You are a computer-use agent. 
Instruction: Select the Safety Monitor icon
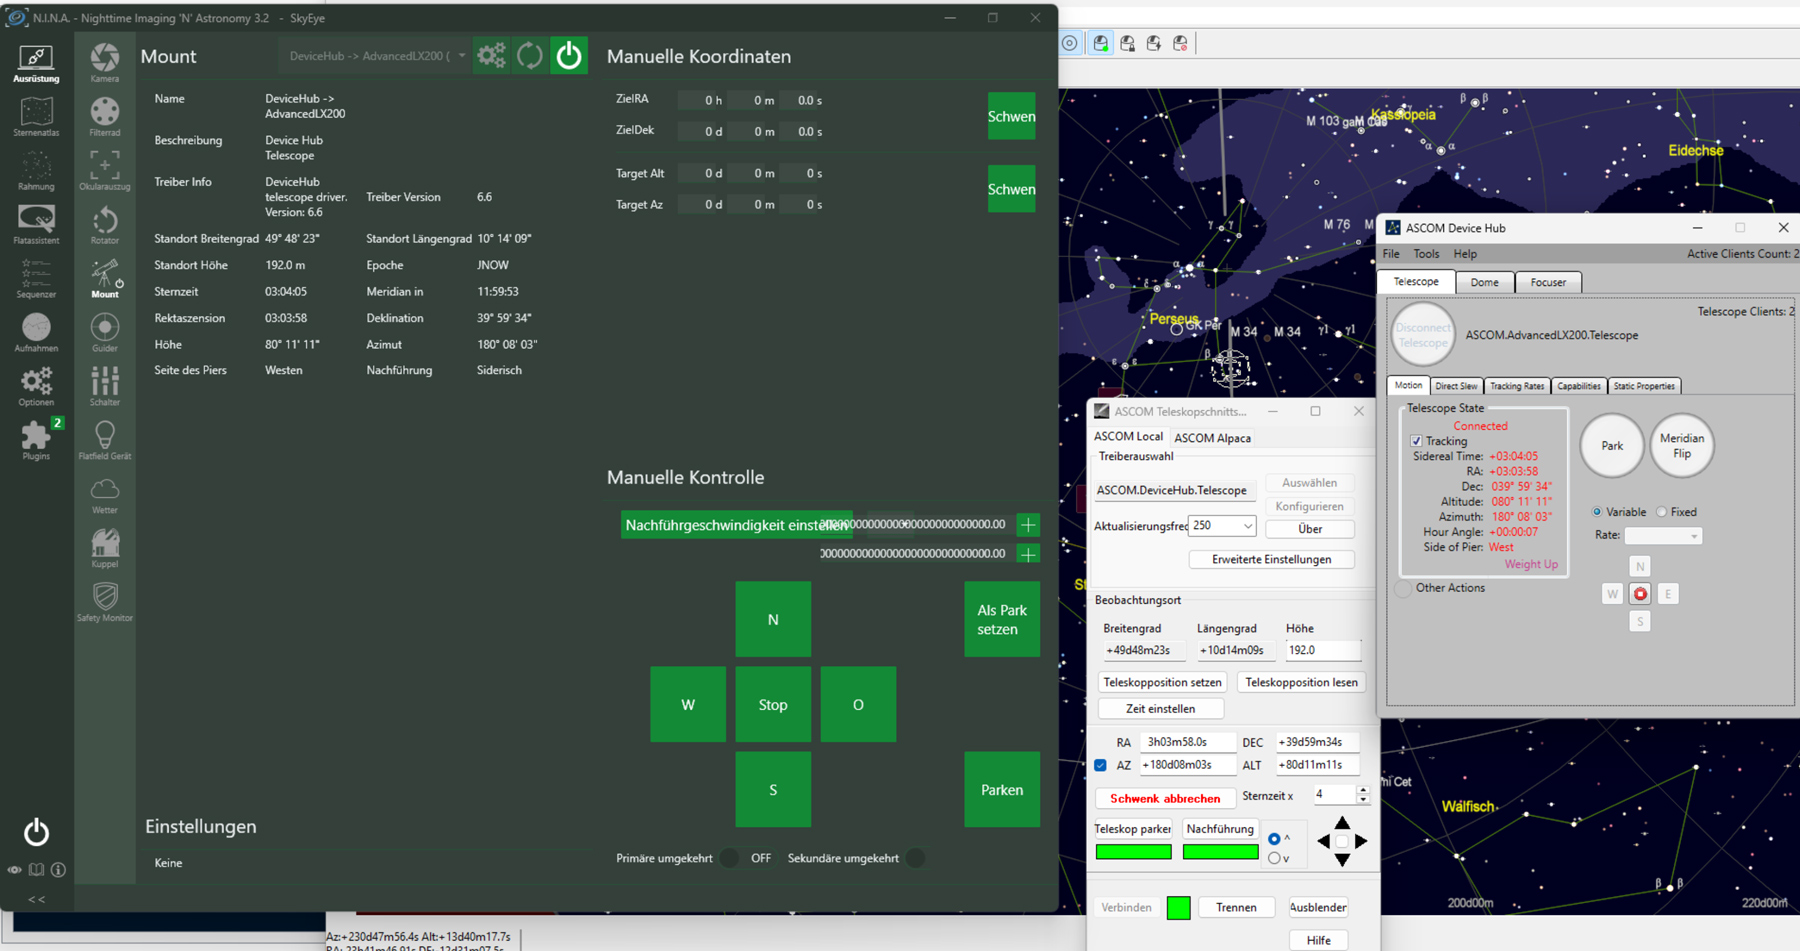[105, 603]
